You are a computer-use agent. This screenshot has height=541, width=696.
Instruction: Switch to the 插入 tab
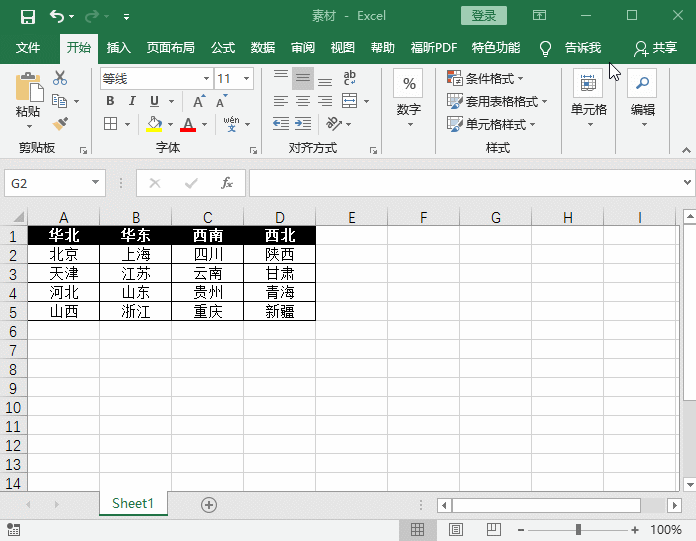(x=119, y=47)
